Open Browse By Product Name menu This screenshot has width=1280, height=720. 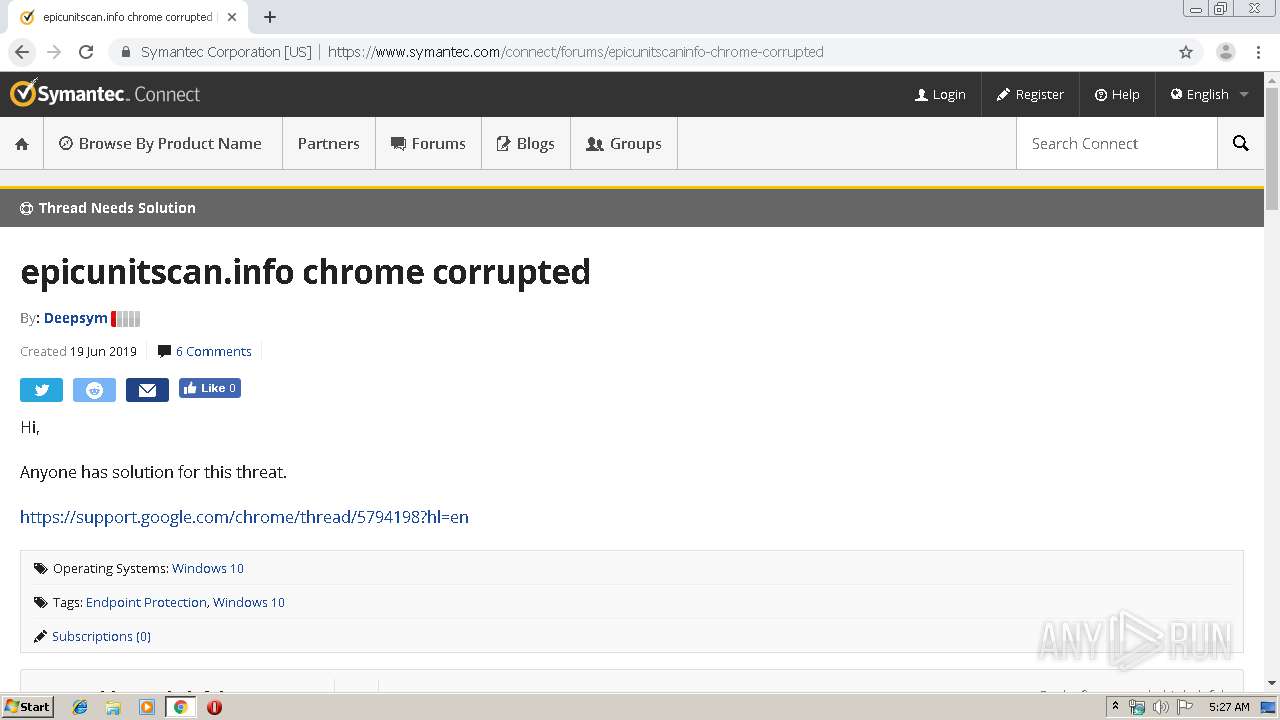(x=161, y=144)
